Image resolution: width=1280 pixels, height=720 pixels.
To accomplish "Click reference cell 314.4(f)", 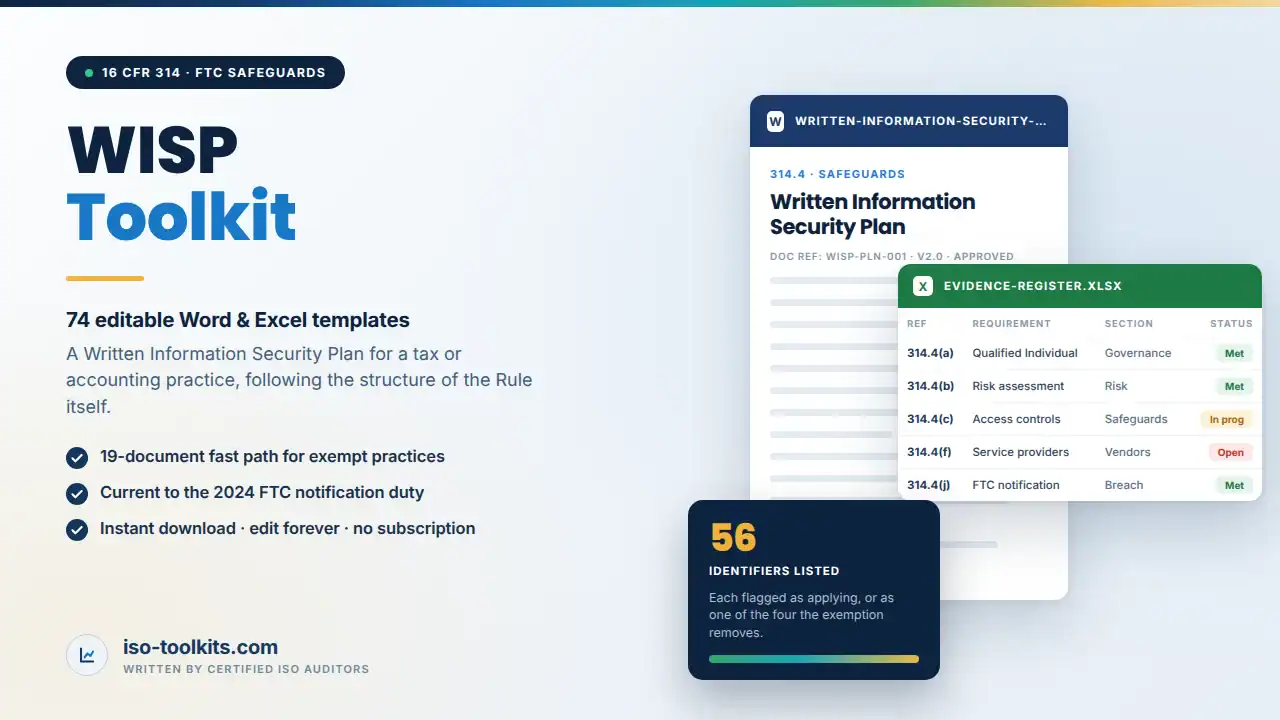I will click(x=929, y=452).
